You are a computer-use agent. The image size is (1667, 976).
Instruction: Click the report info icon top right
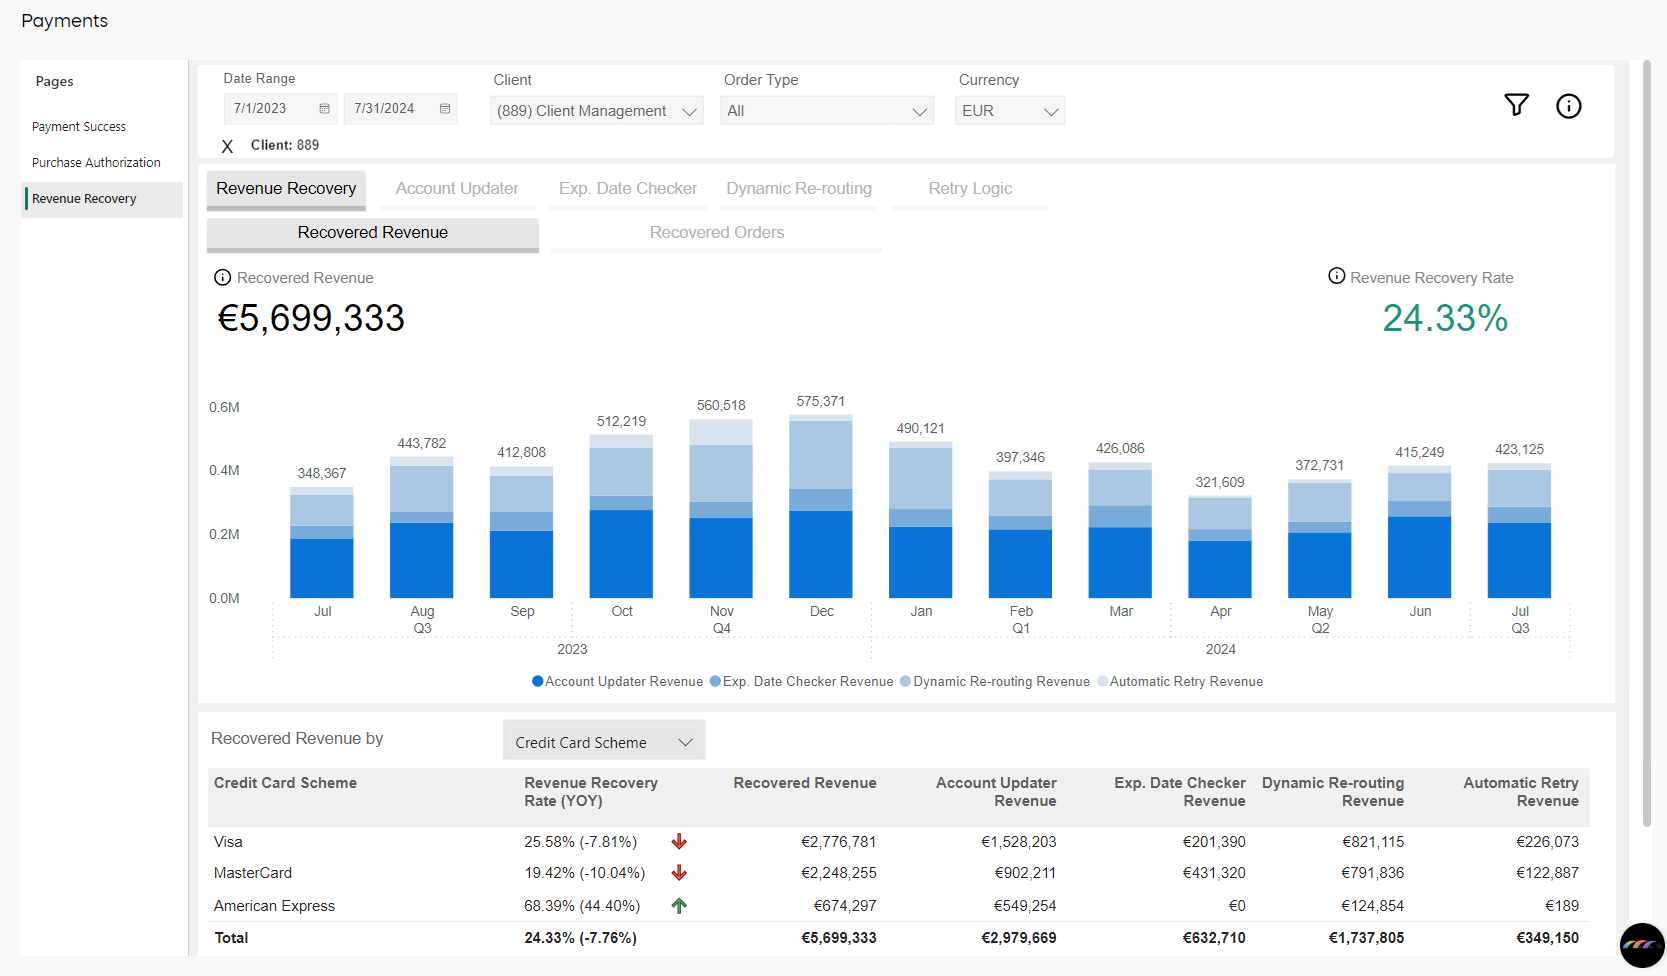1568,106
